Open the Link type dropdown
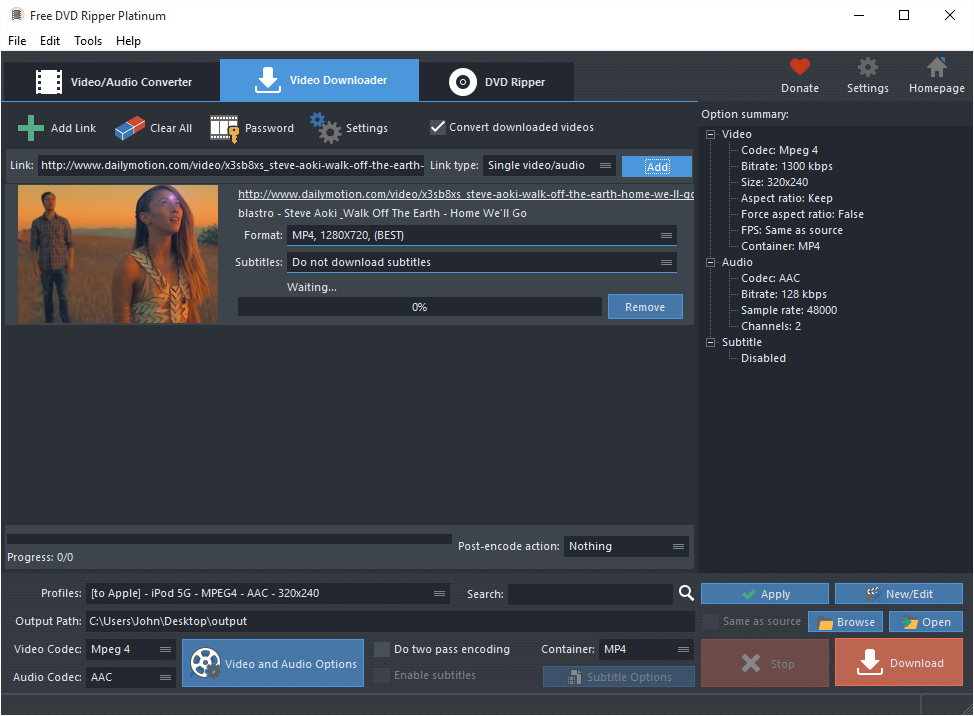The image size is (974, 716). click(549, 166)
